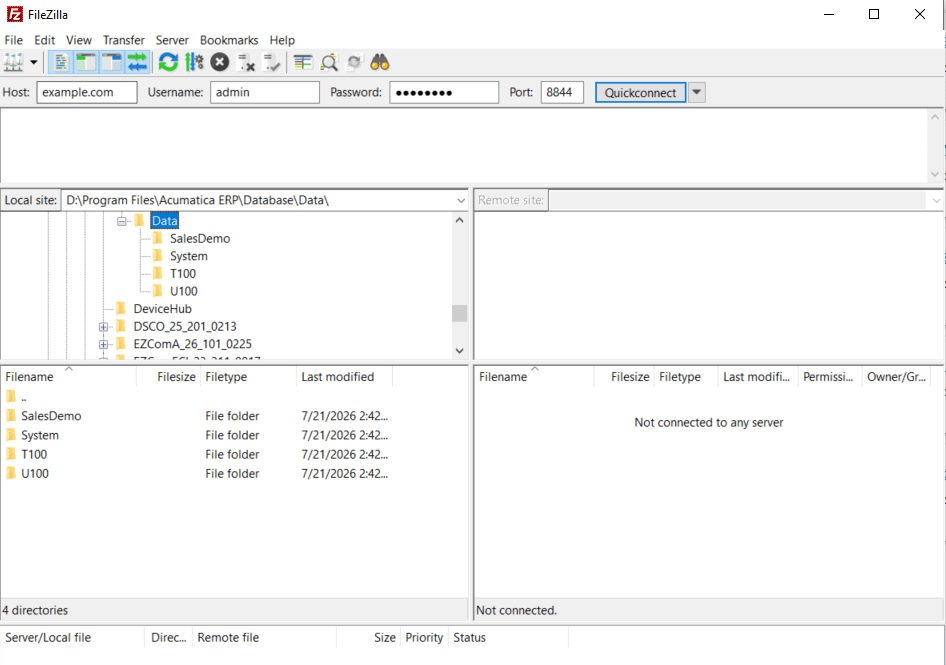
Task: Select SalesDemo in local tree
Action: tap(200, 238)
